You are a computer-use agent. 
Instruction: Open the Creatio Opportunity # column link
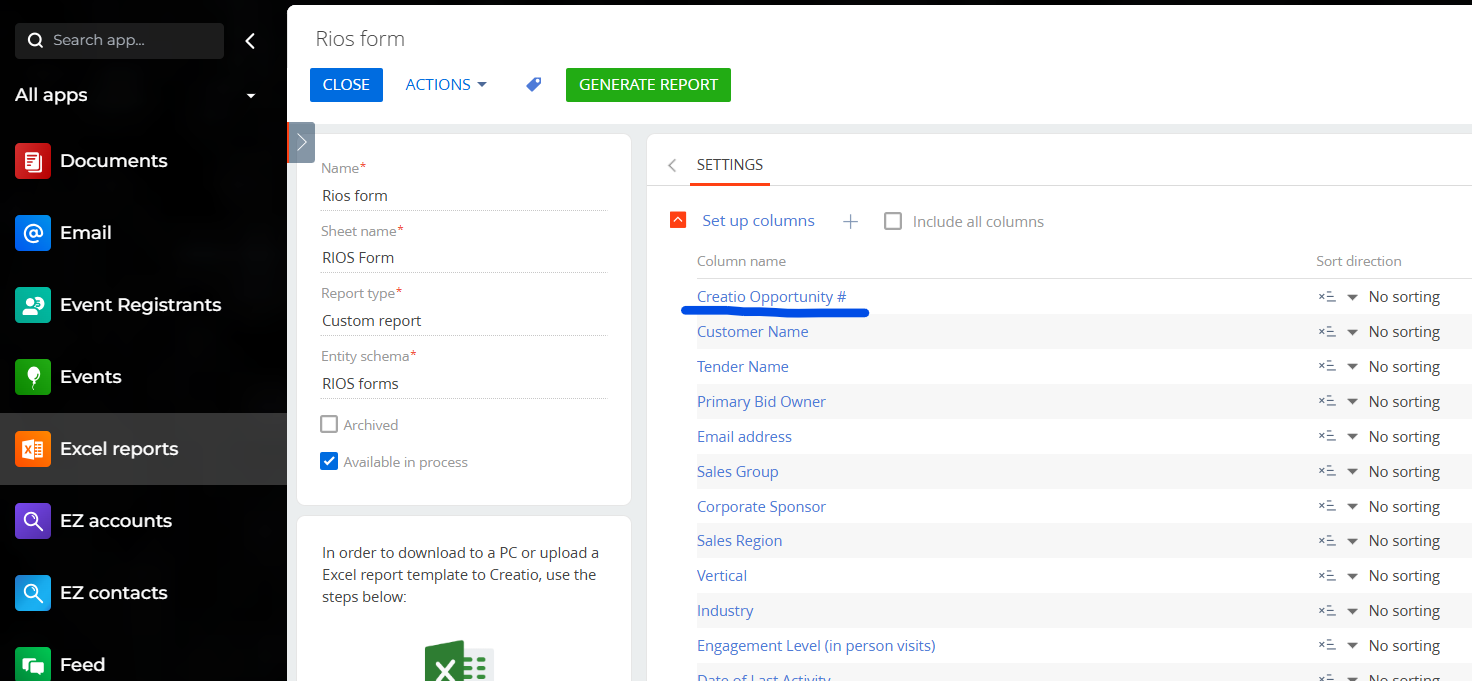coord(771,297)
